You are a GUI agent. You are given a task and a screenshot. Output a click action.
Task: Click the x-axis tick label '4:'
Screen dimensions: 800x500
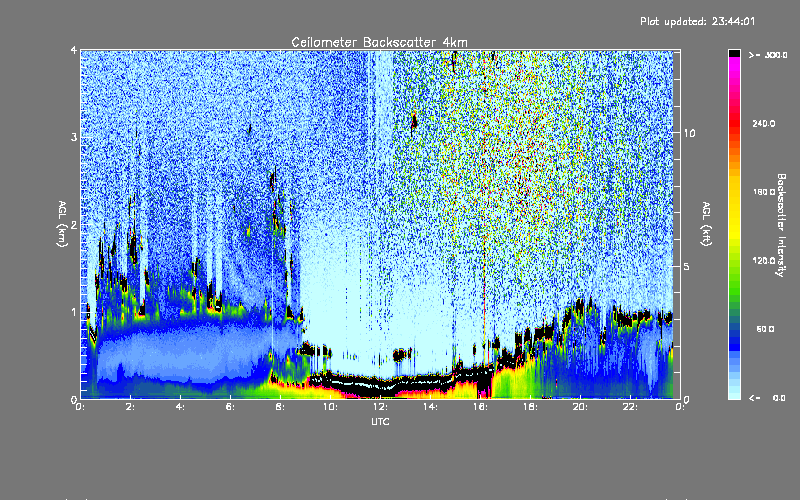point(180,407)
